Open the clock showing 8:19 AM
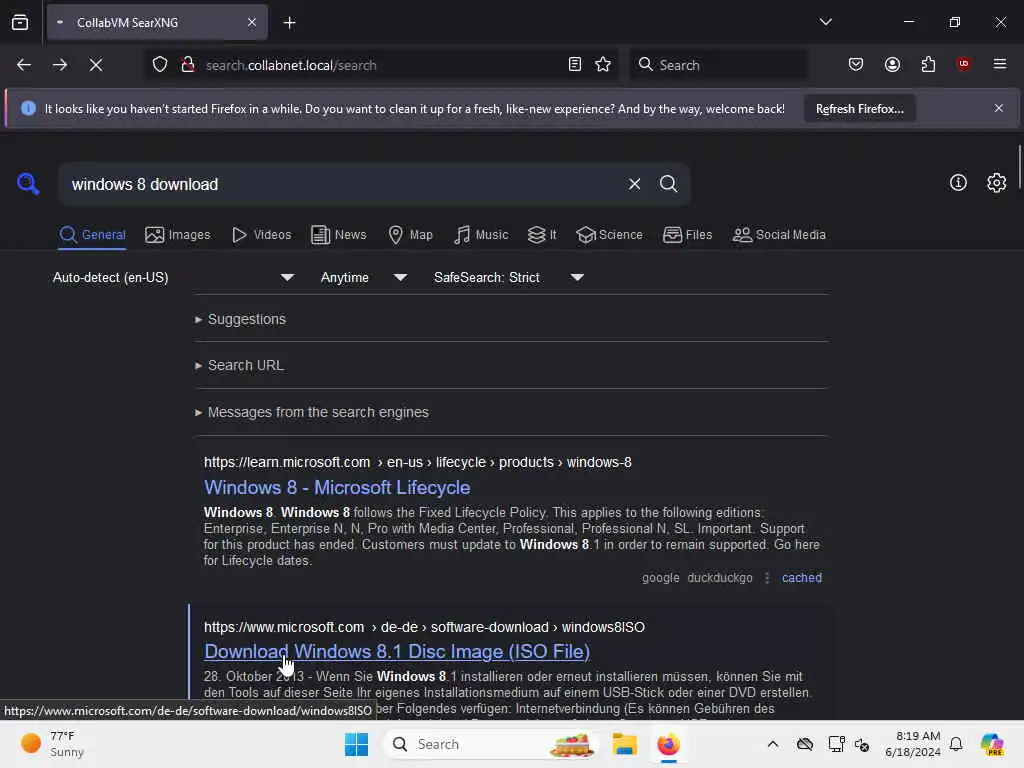This screenshot has width=1024, height=768. tap(913, 744)
